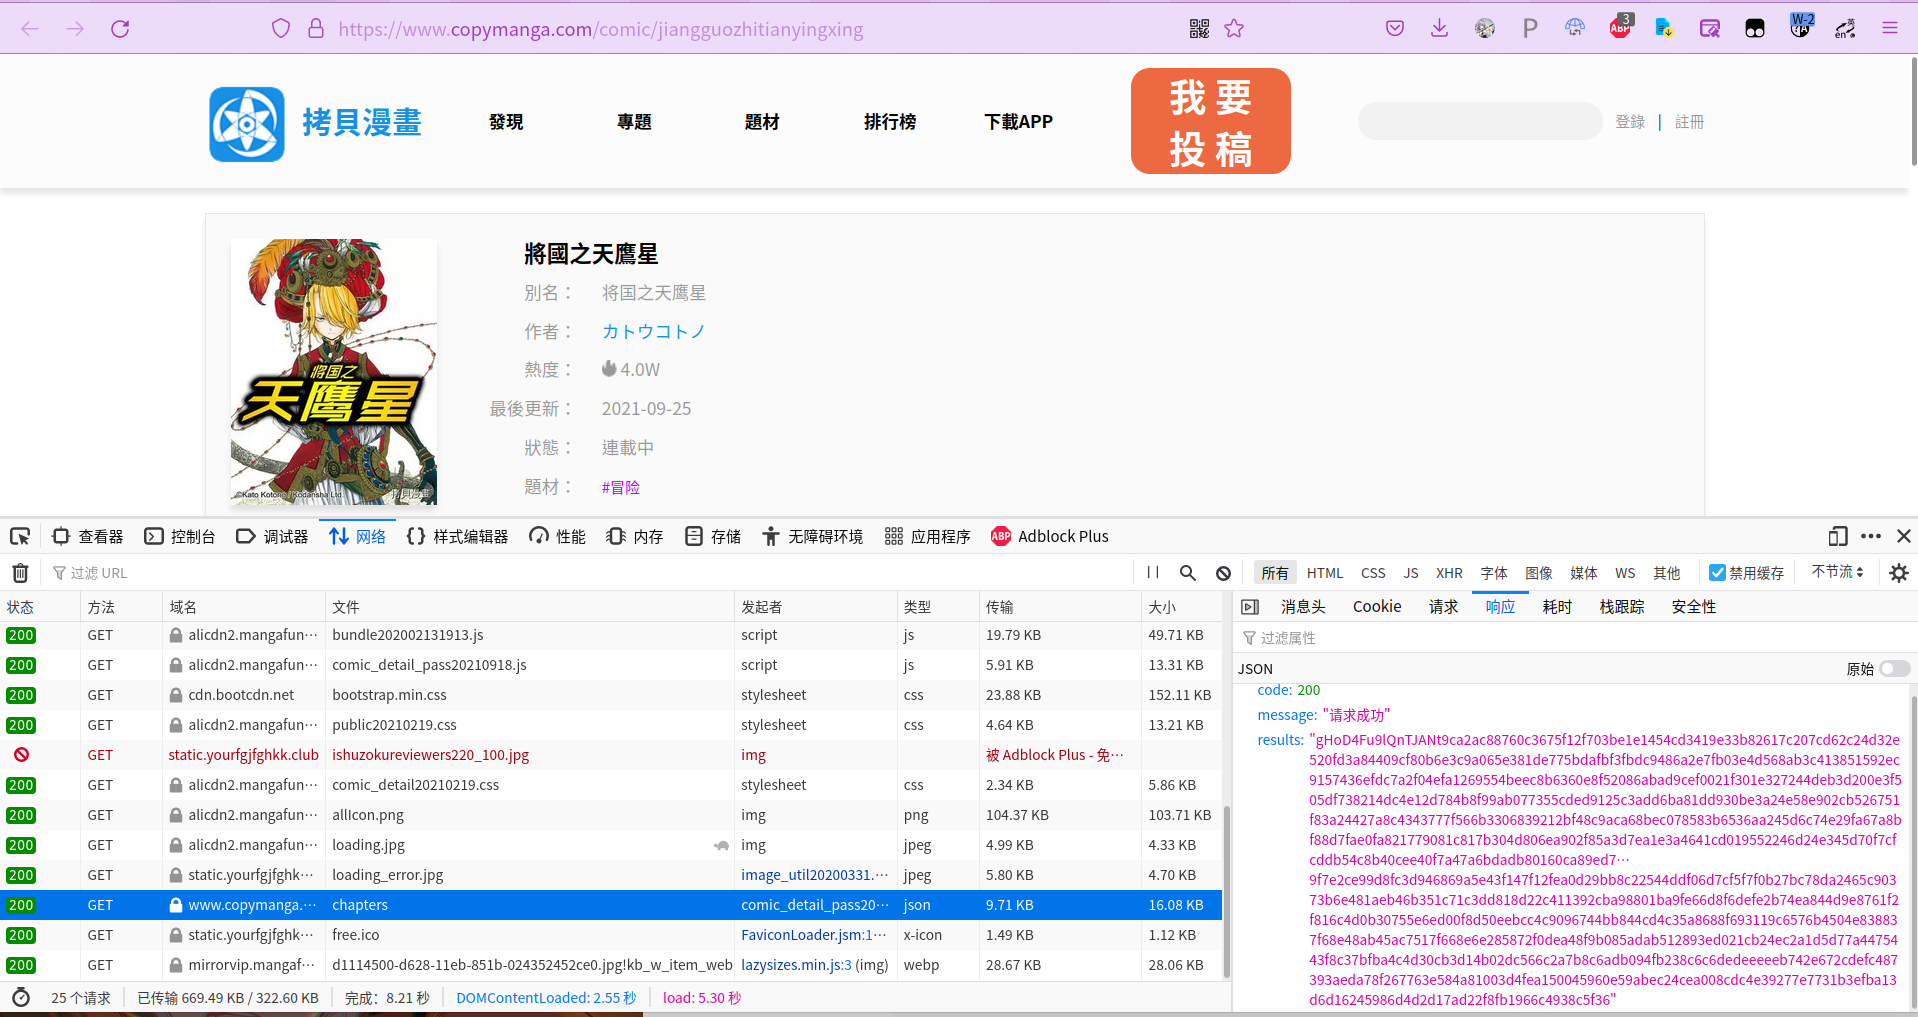Open the network request search
Viewport: 1918px width, 1017px height.
[1187, 572]
